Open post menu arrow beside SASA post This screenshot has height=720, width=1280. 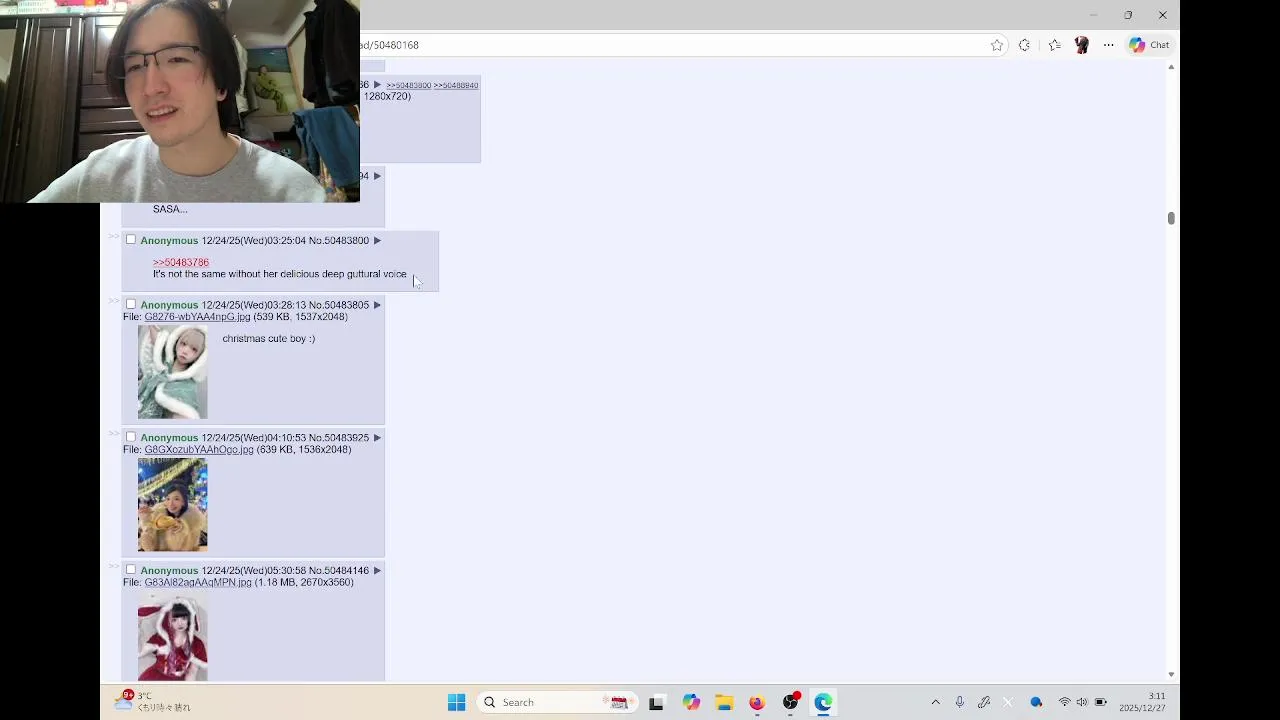pos(377,176)
